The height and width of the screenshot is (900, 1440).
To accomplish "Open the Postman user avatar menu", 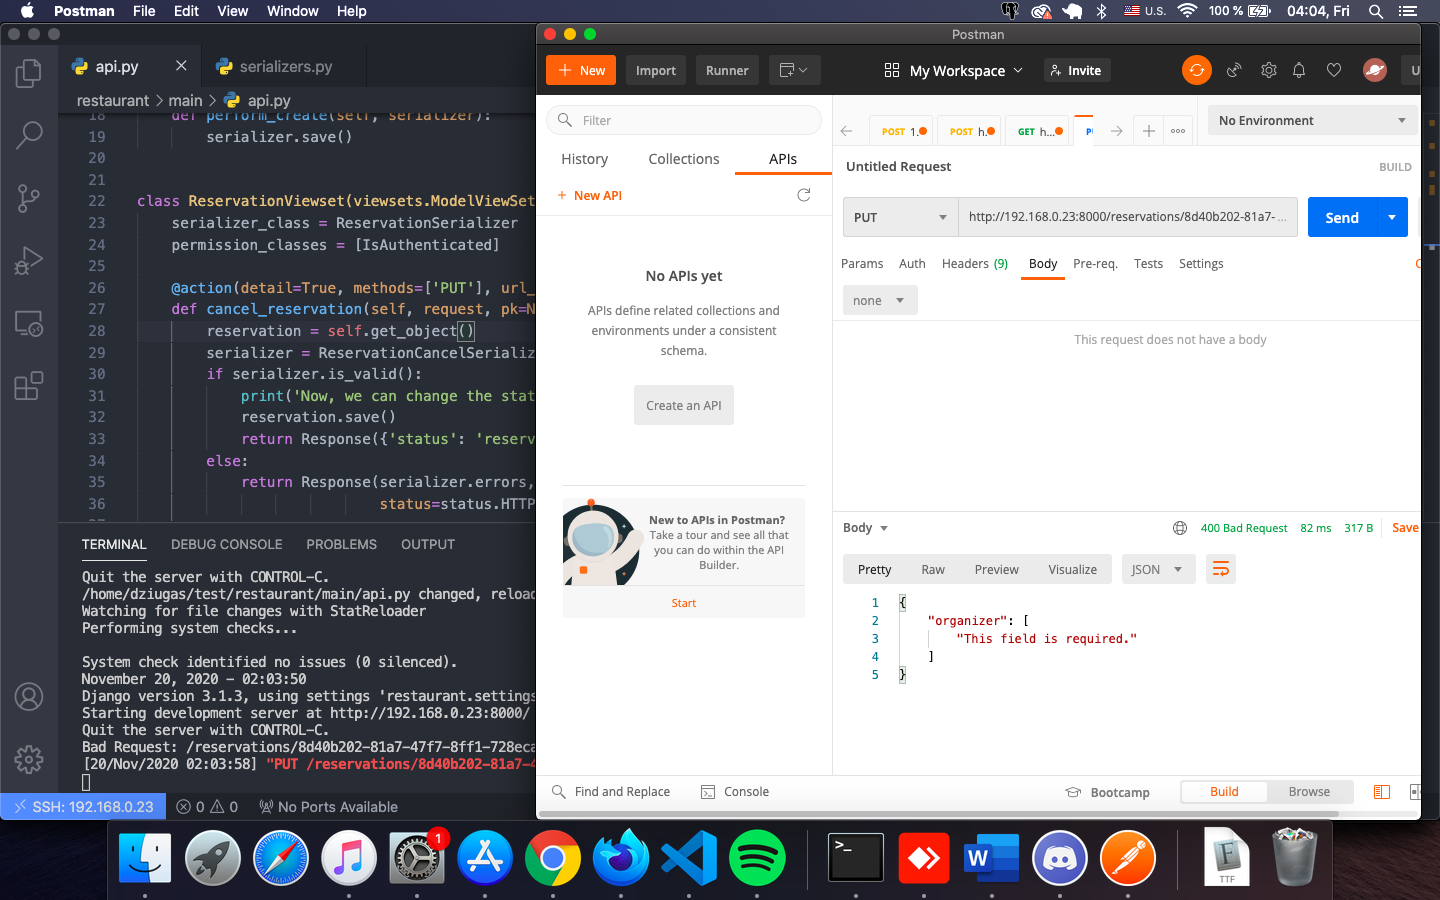I will point(1375,70).
